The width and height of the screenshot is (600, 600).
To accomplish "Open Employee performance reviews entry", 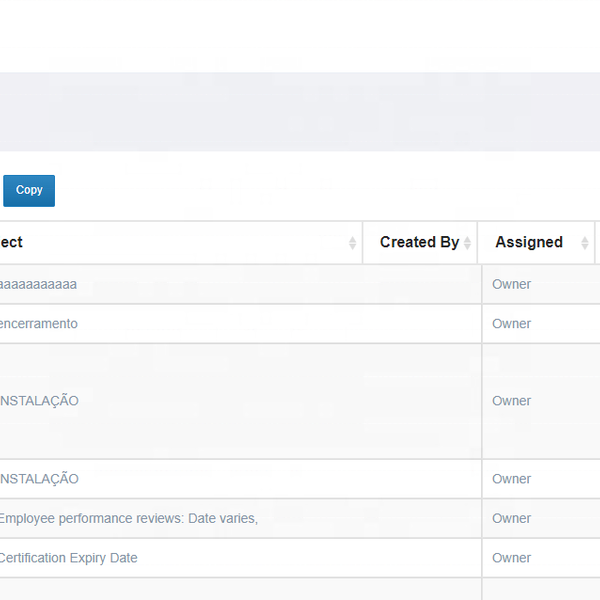I will [128, 518].
